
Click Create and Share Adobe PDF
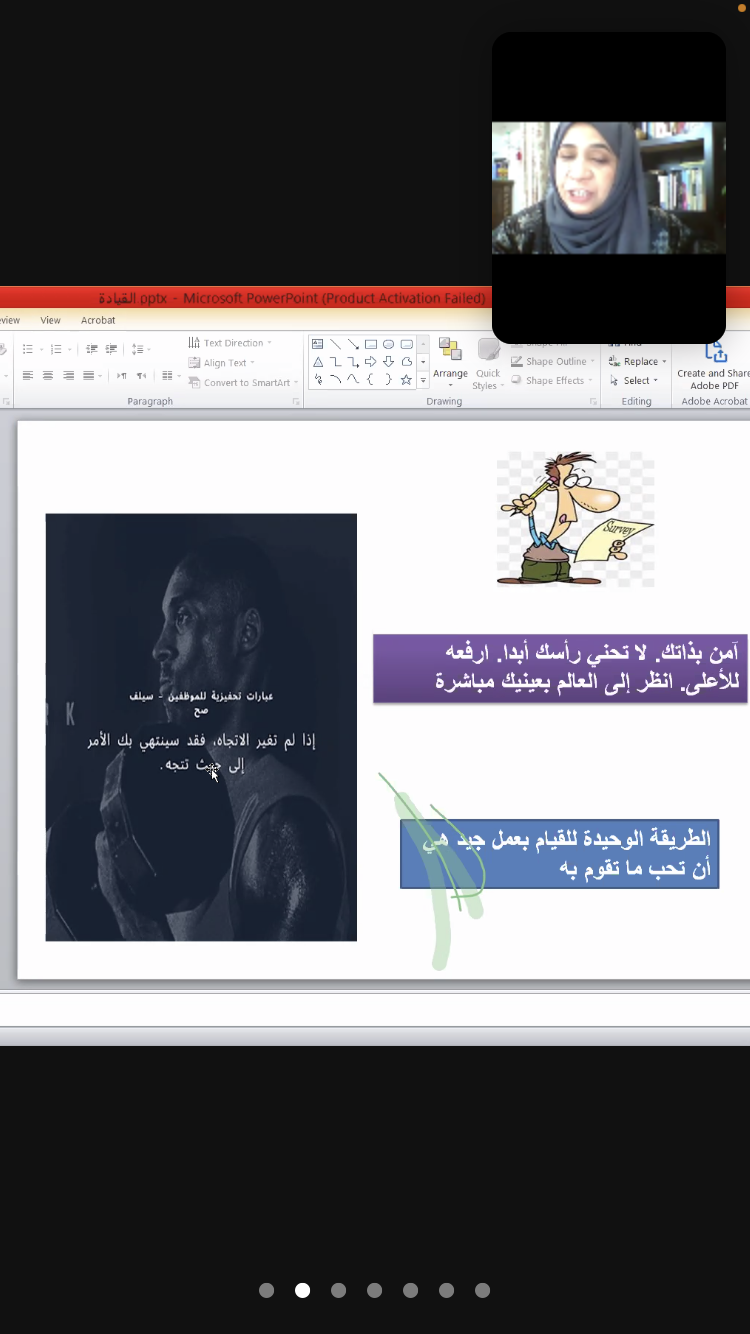[713, 366]
